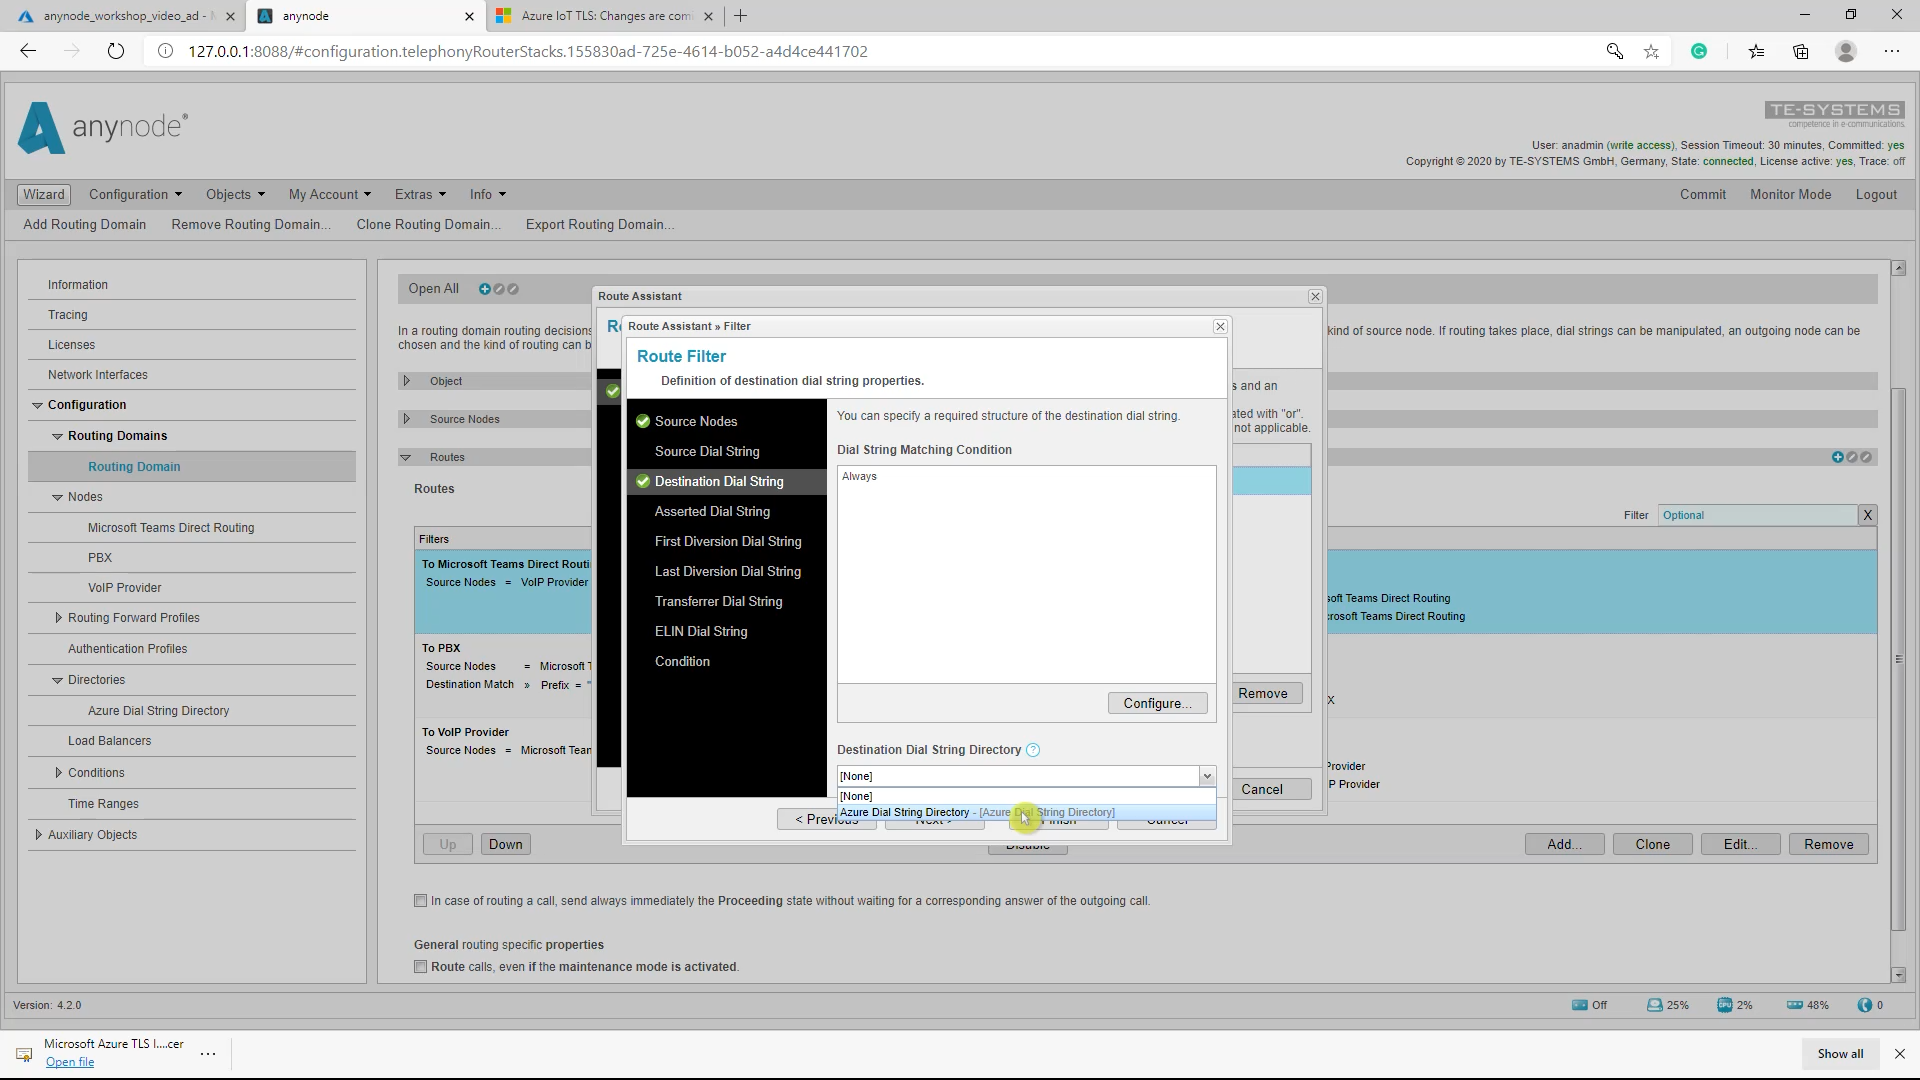Click the trace recording status icon

(x=1580, y=1005)
